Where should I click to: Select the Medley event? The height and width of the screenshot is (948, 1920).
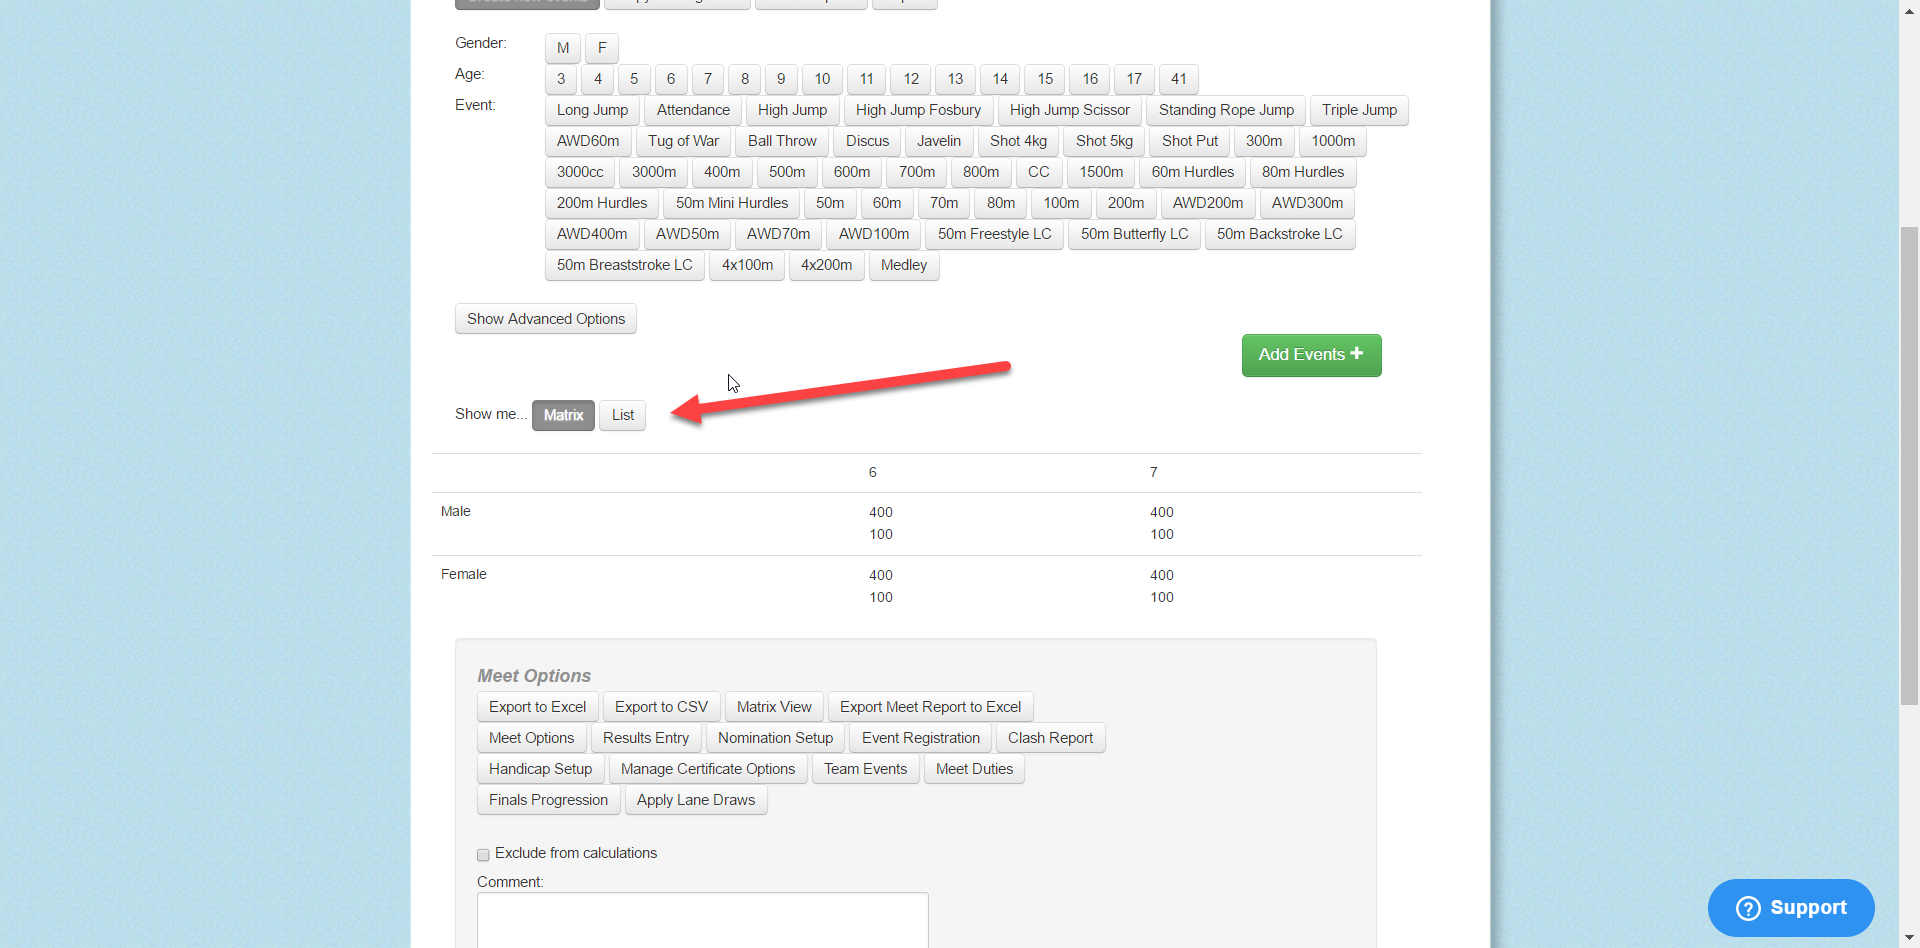[904, 265]
